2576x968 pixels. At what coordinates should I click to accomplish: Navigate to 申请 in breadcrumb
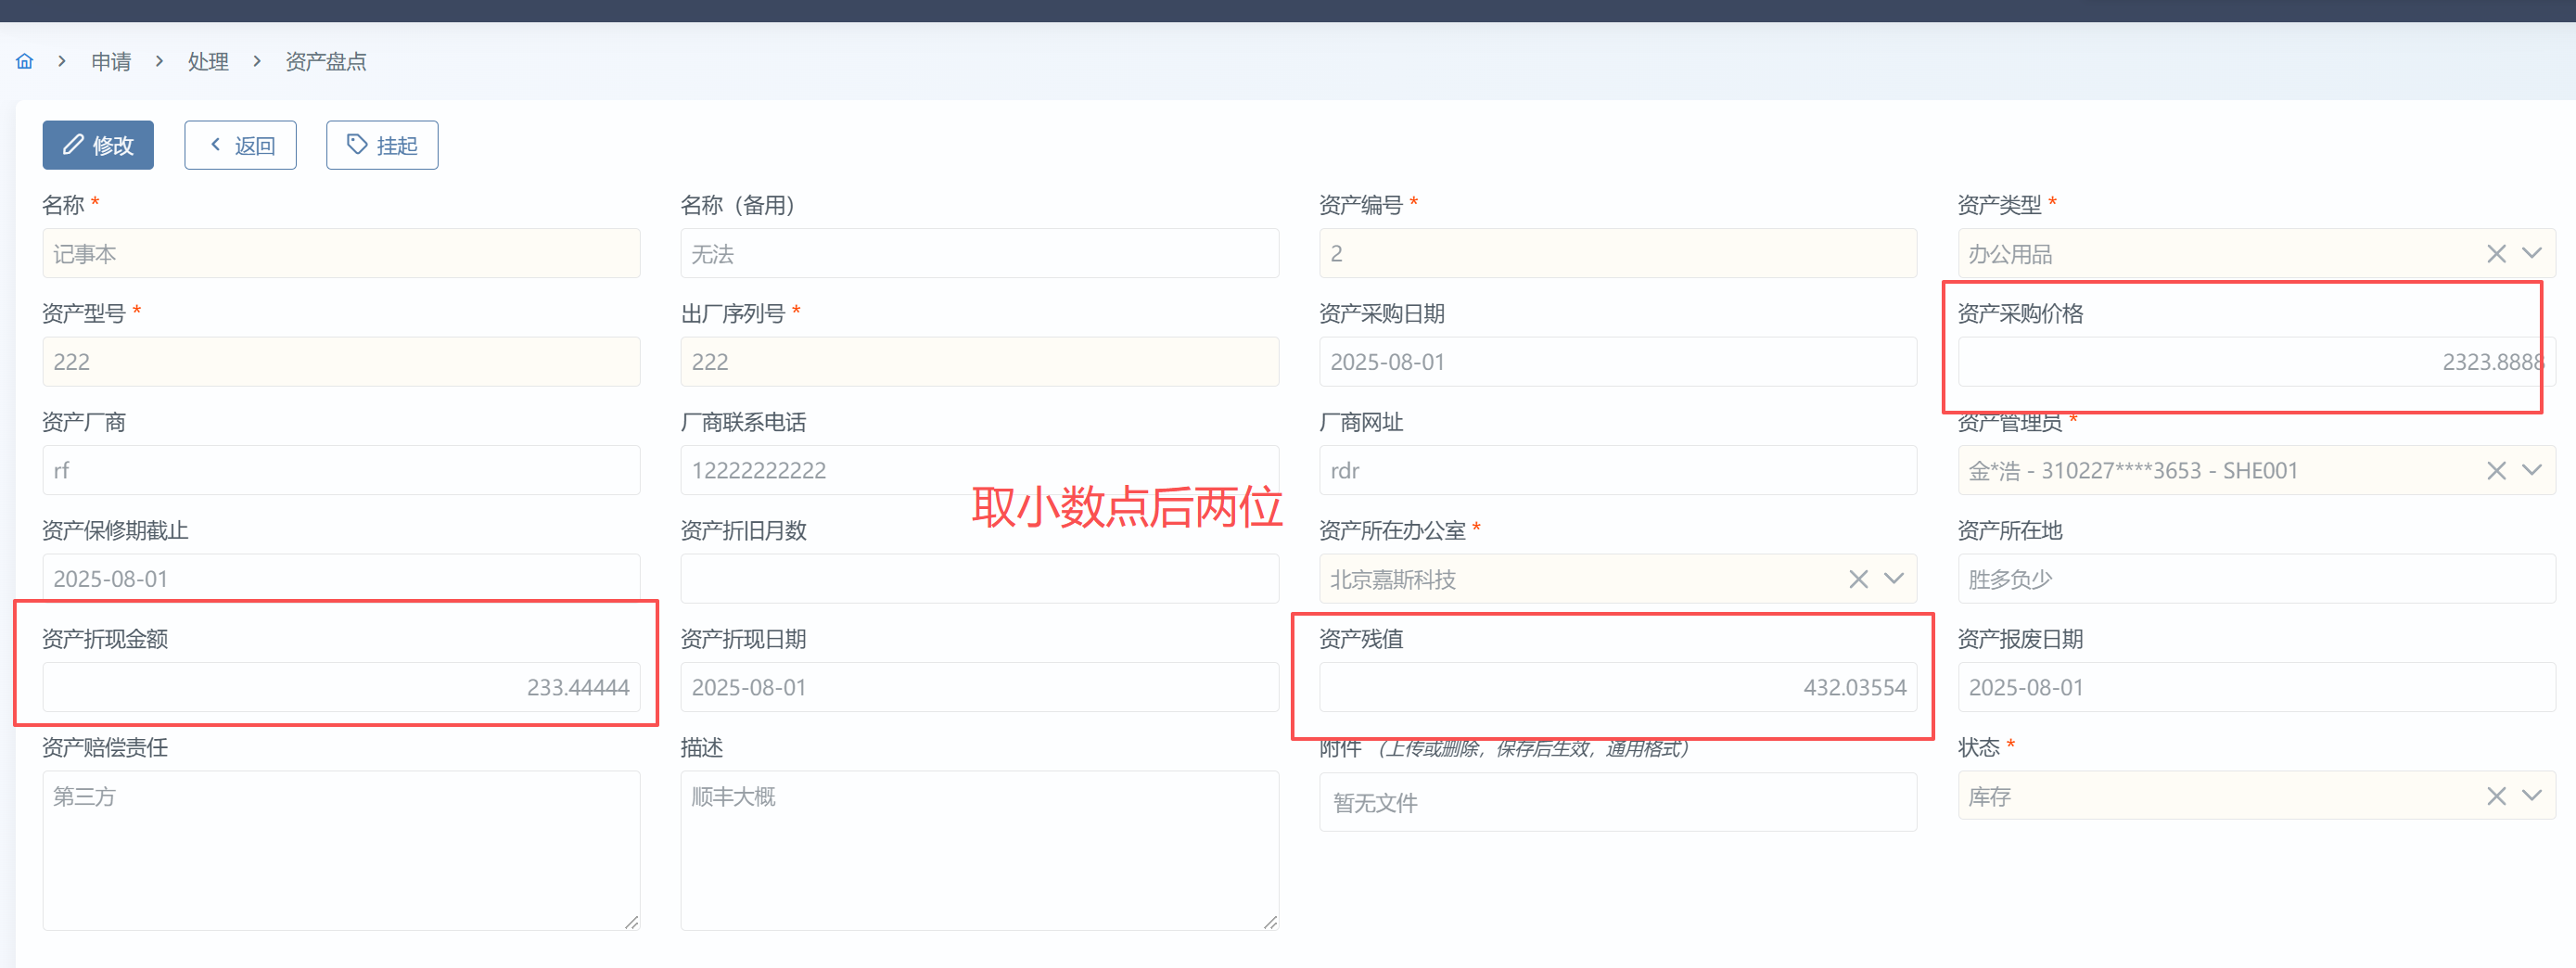point(111,62)
